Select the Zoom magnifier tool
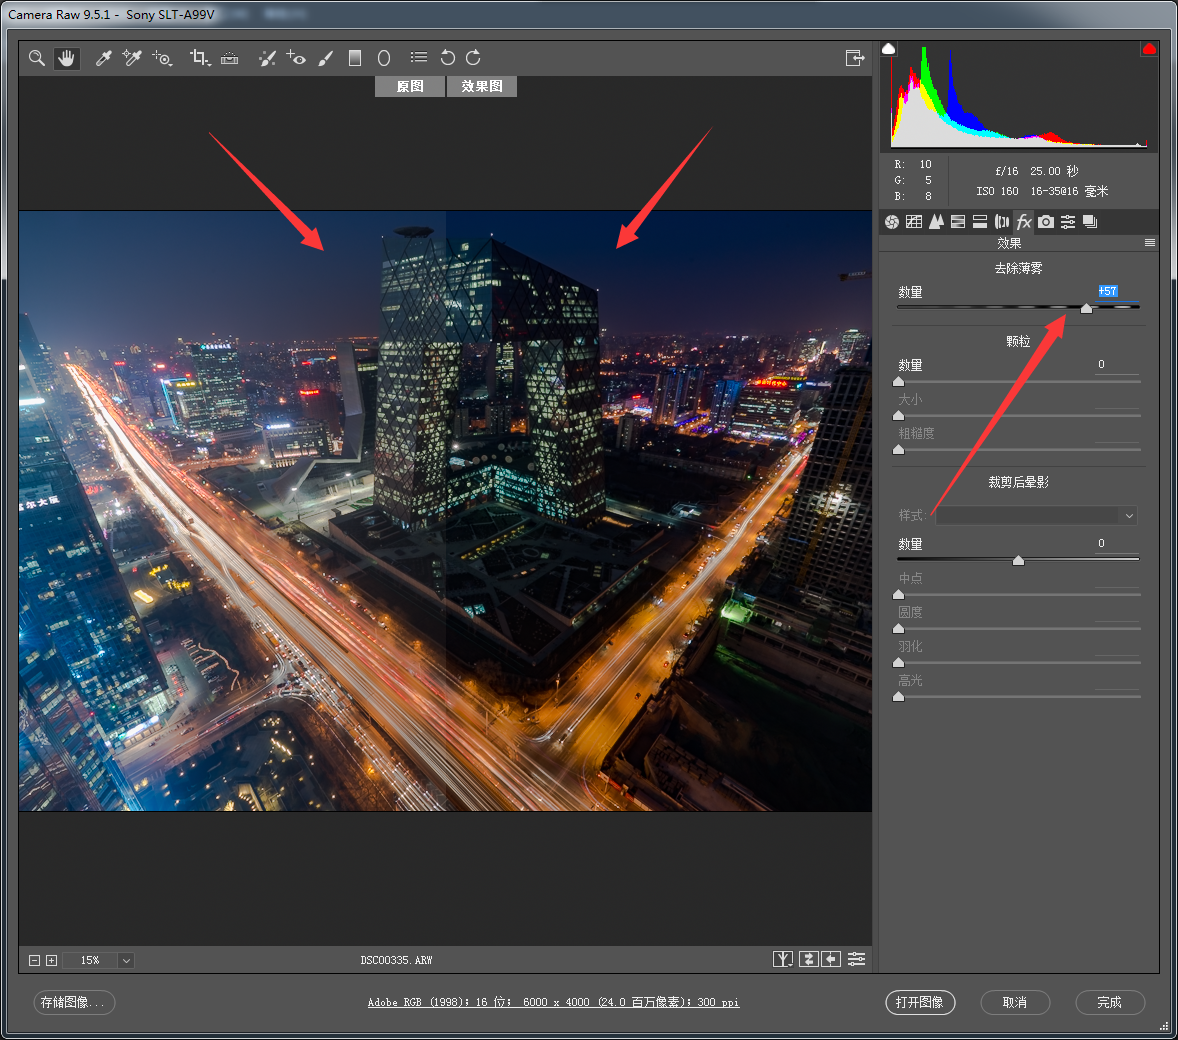Screen dimensions: 1178x1040 pos(37,58)
